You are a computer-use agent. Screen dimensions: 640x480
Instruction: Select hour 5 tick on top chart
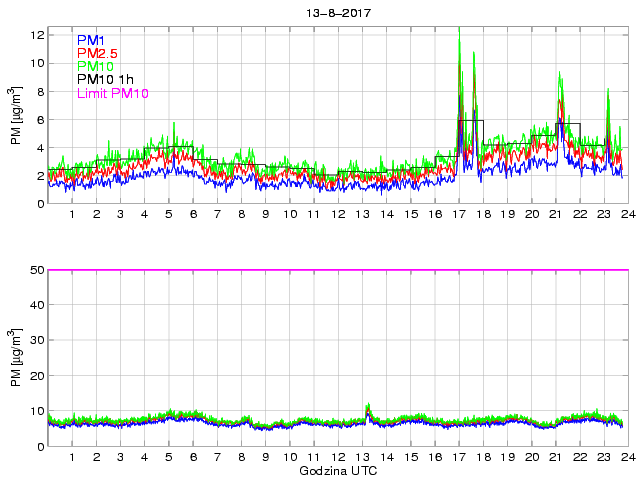coord(169,215)
